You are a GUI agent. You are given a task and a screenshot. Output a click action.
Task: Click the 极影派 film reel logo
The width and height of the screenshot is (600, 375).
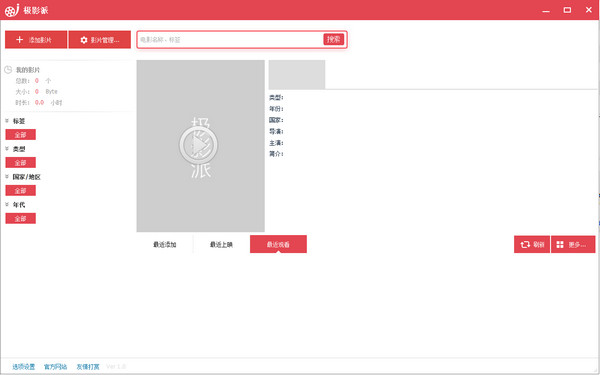(12, 10)
